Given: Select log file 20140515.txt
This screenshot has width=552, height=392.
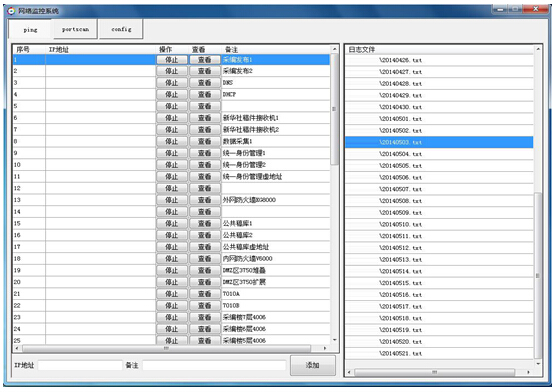Looking at the screenshot, I should (439, 283).
